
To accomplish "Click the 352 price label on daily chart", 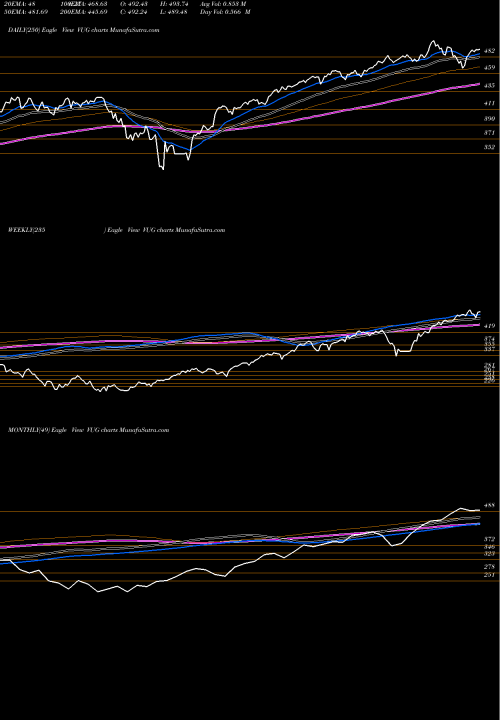I will (489, 147).
